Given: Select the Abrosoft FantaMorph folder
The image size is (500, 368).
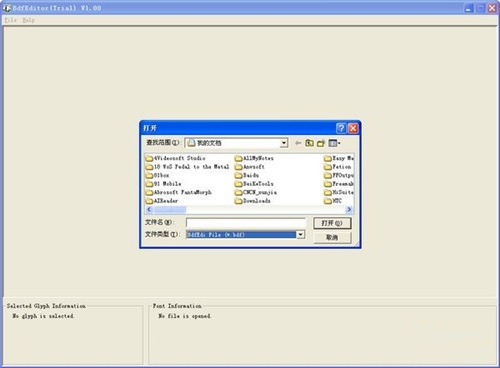Looking at the screenshot, I should tap(178, 192).
